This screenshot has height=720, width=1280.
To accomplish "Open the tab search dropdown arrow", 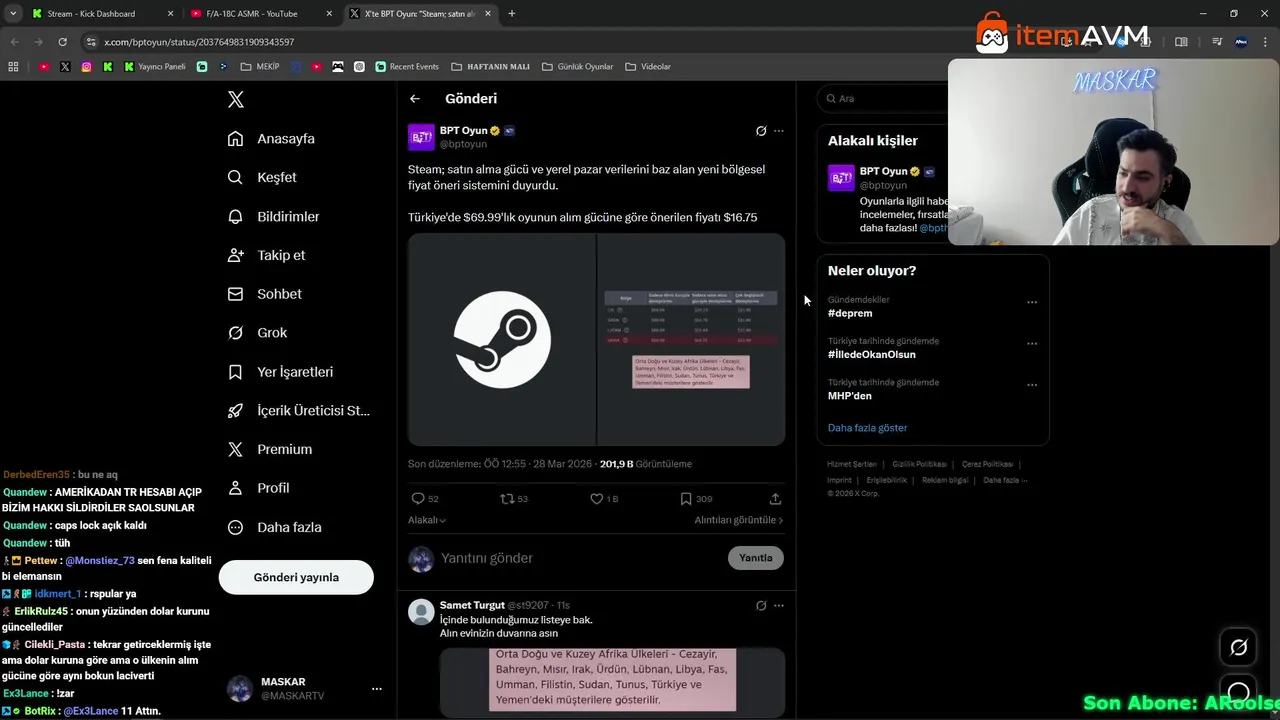I will pos(13,14).
